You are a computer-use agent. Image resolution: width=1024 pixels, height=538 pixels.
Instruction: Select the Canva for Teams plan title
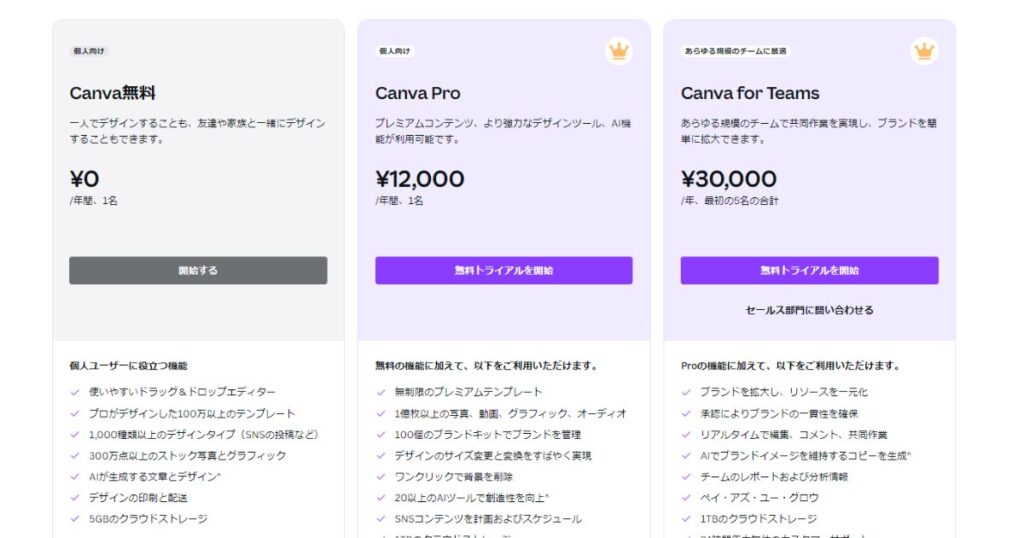750,93
